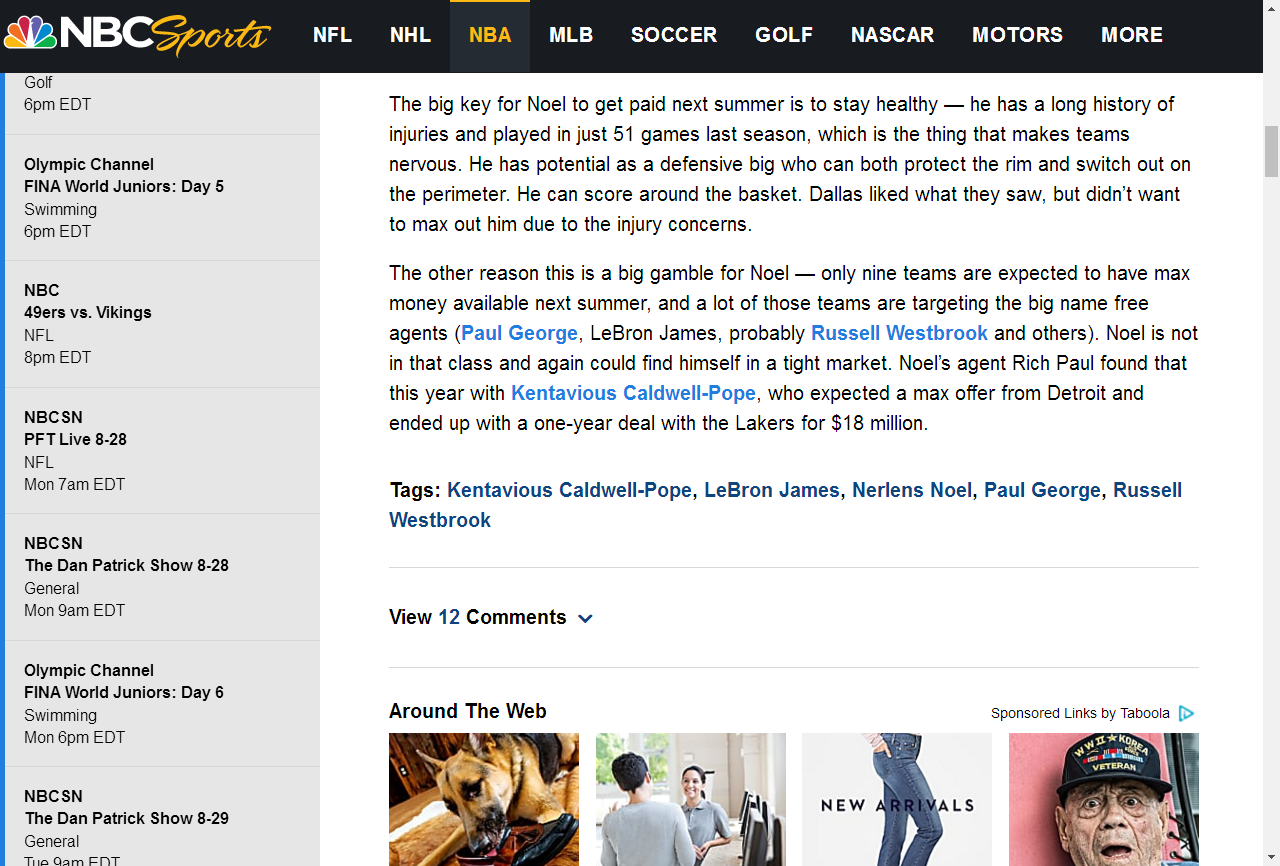This screenshot has width=1280, height=866.
Task: Follow the Russell Westbrook article link
Action: click(899, 333)
